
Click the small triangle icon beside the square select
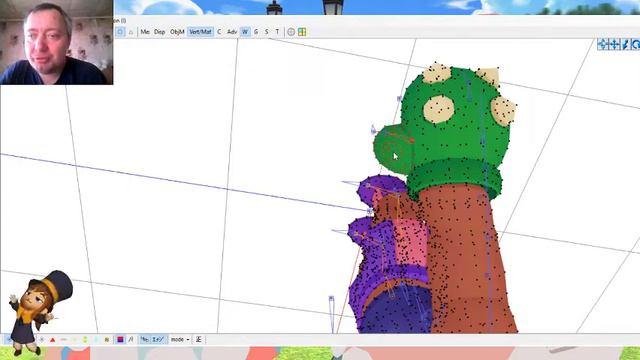[131, 32]
